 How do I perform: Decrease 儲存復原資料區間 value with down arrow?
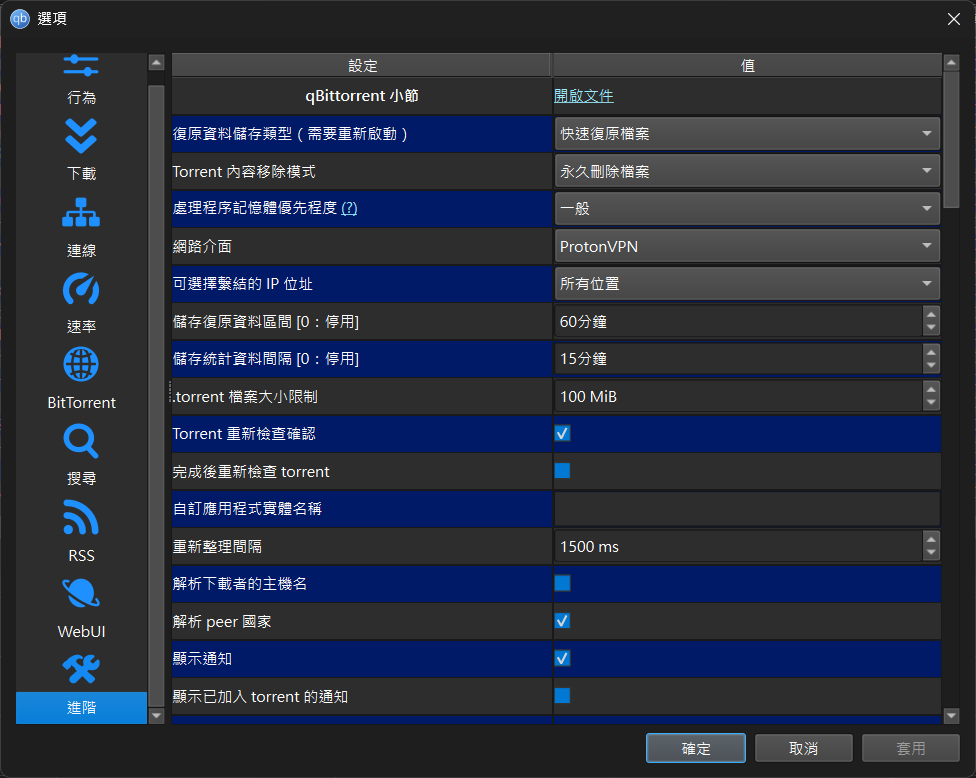(x=931, y=329)
